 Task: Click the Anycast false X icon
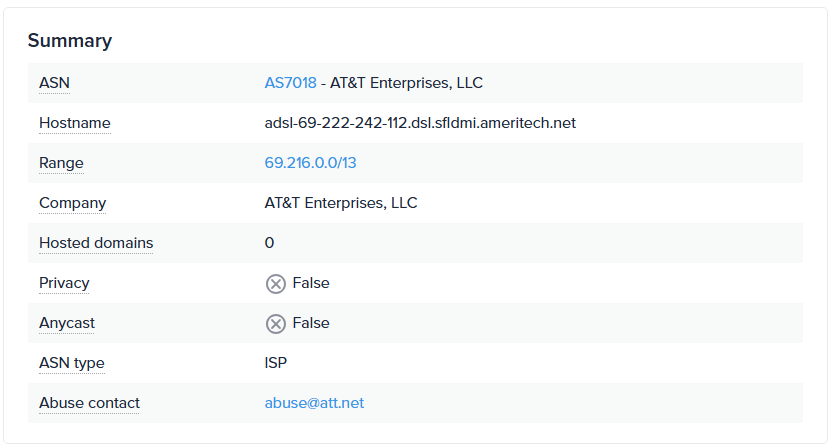(x=275, y=324)
